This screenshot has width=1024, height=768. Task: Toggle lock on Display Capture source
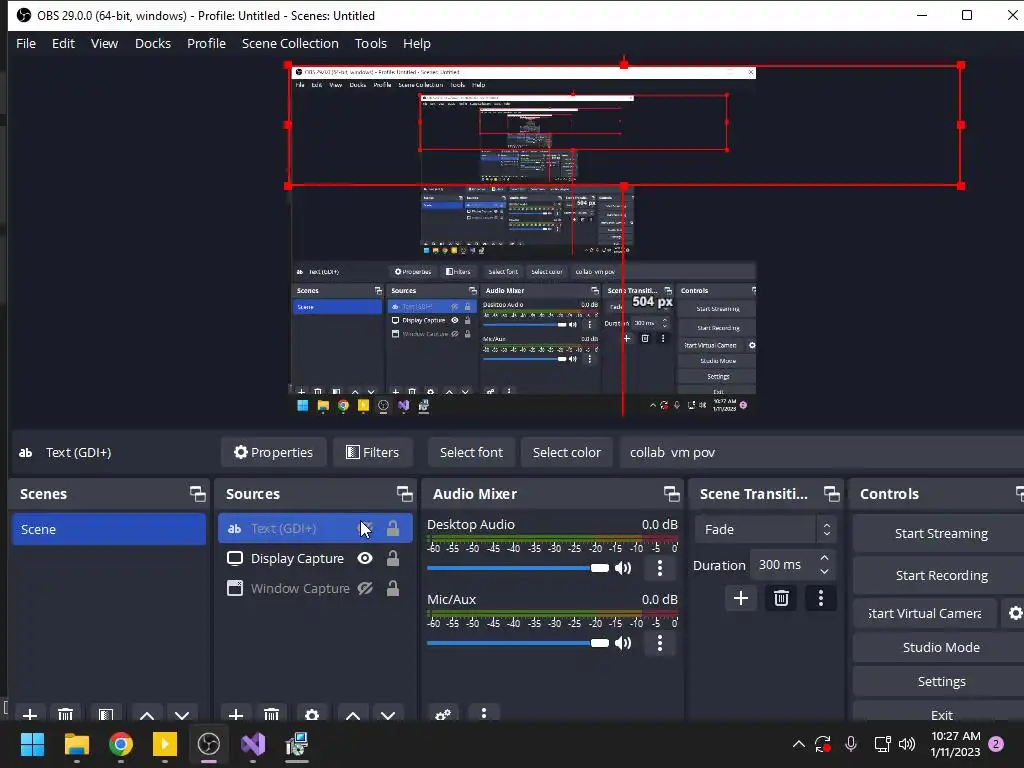point(392,558)
